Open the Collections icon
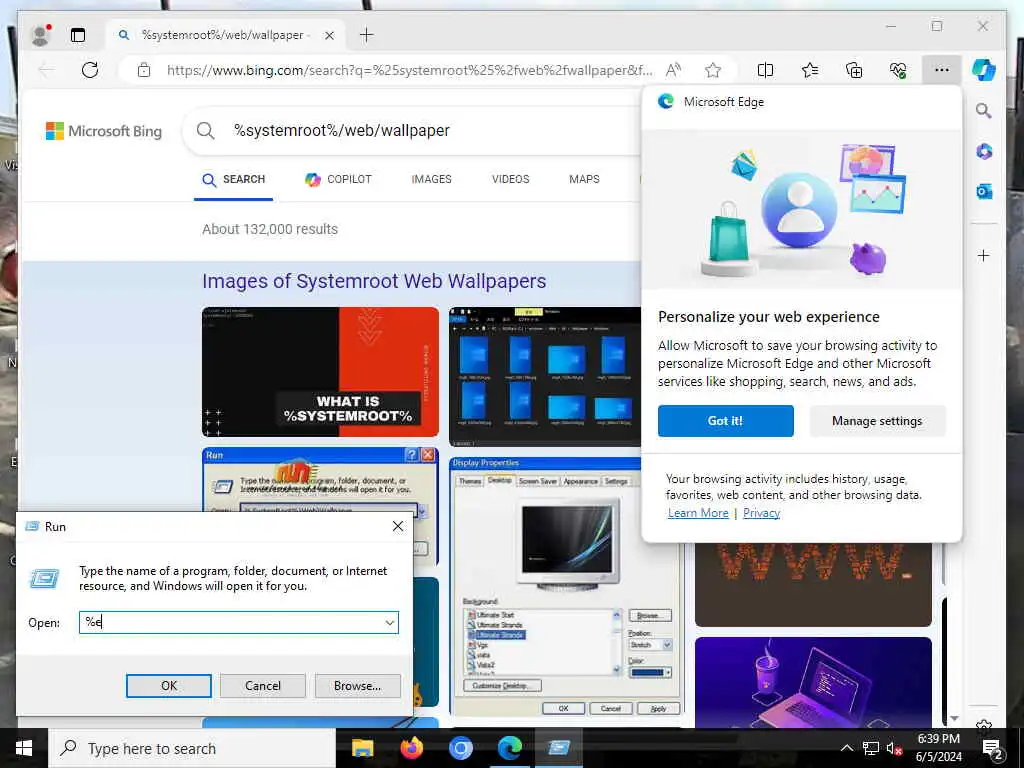1024x768 pixels. tap(854, 70)
